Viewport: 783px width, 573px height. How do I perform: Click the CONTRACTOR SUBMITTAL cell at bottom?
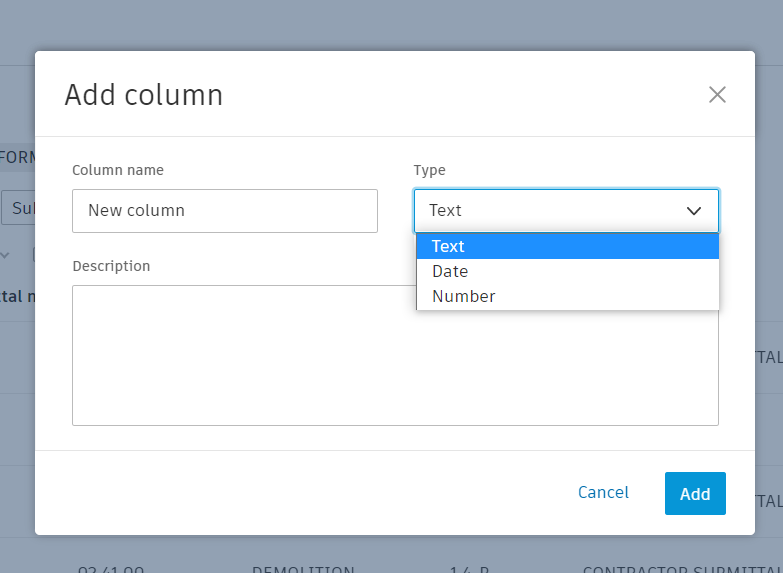click(x=680, y=569)
